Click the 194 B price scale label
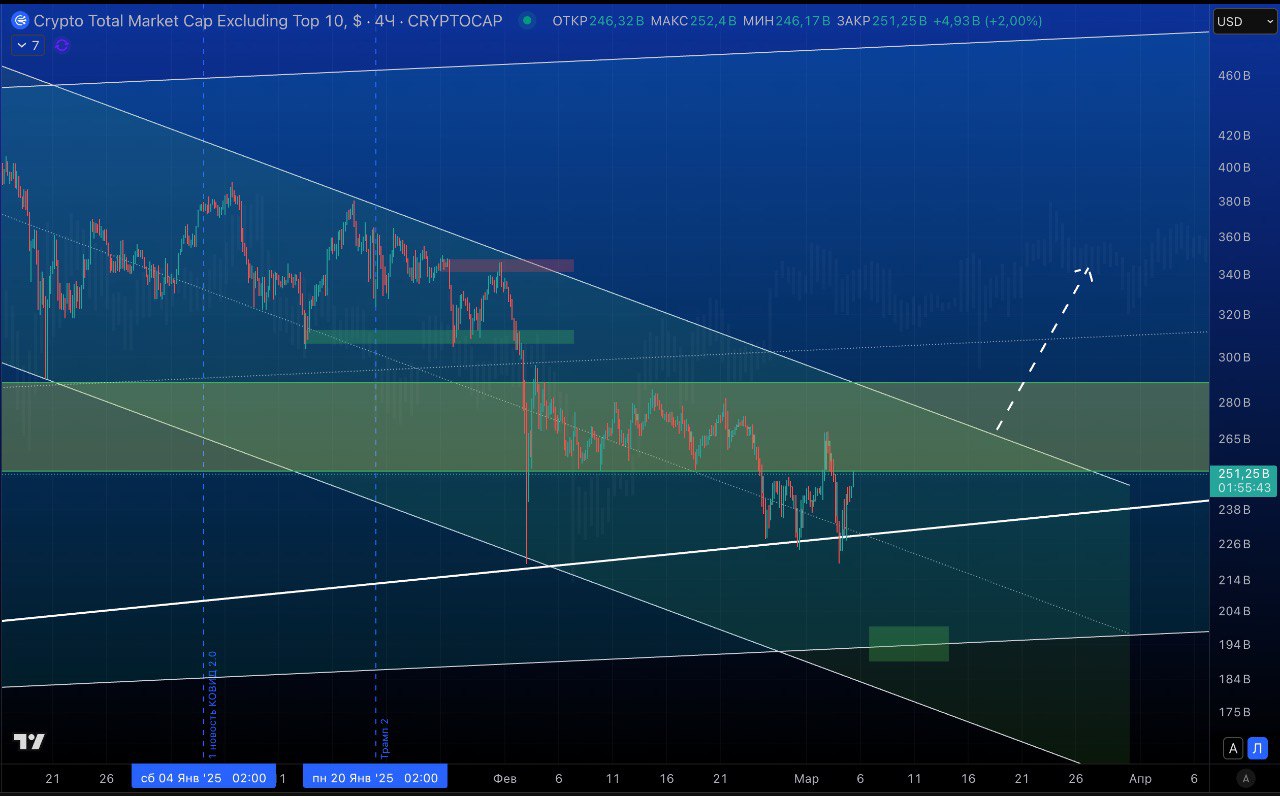This screenshot has height=796, width=1280. [1233, 645]
